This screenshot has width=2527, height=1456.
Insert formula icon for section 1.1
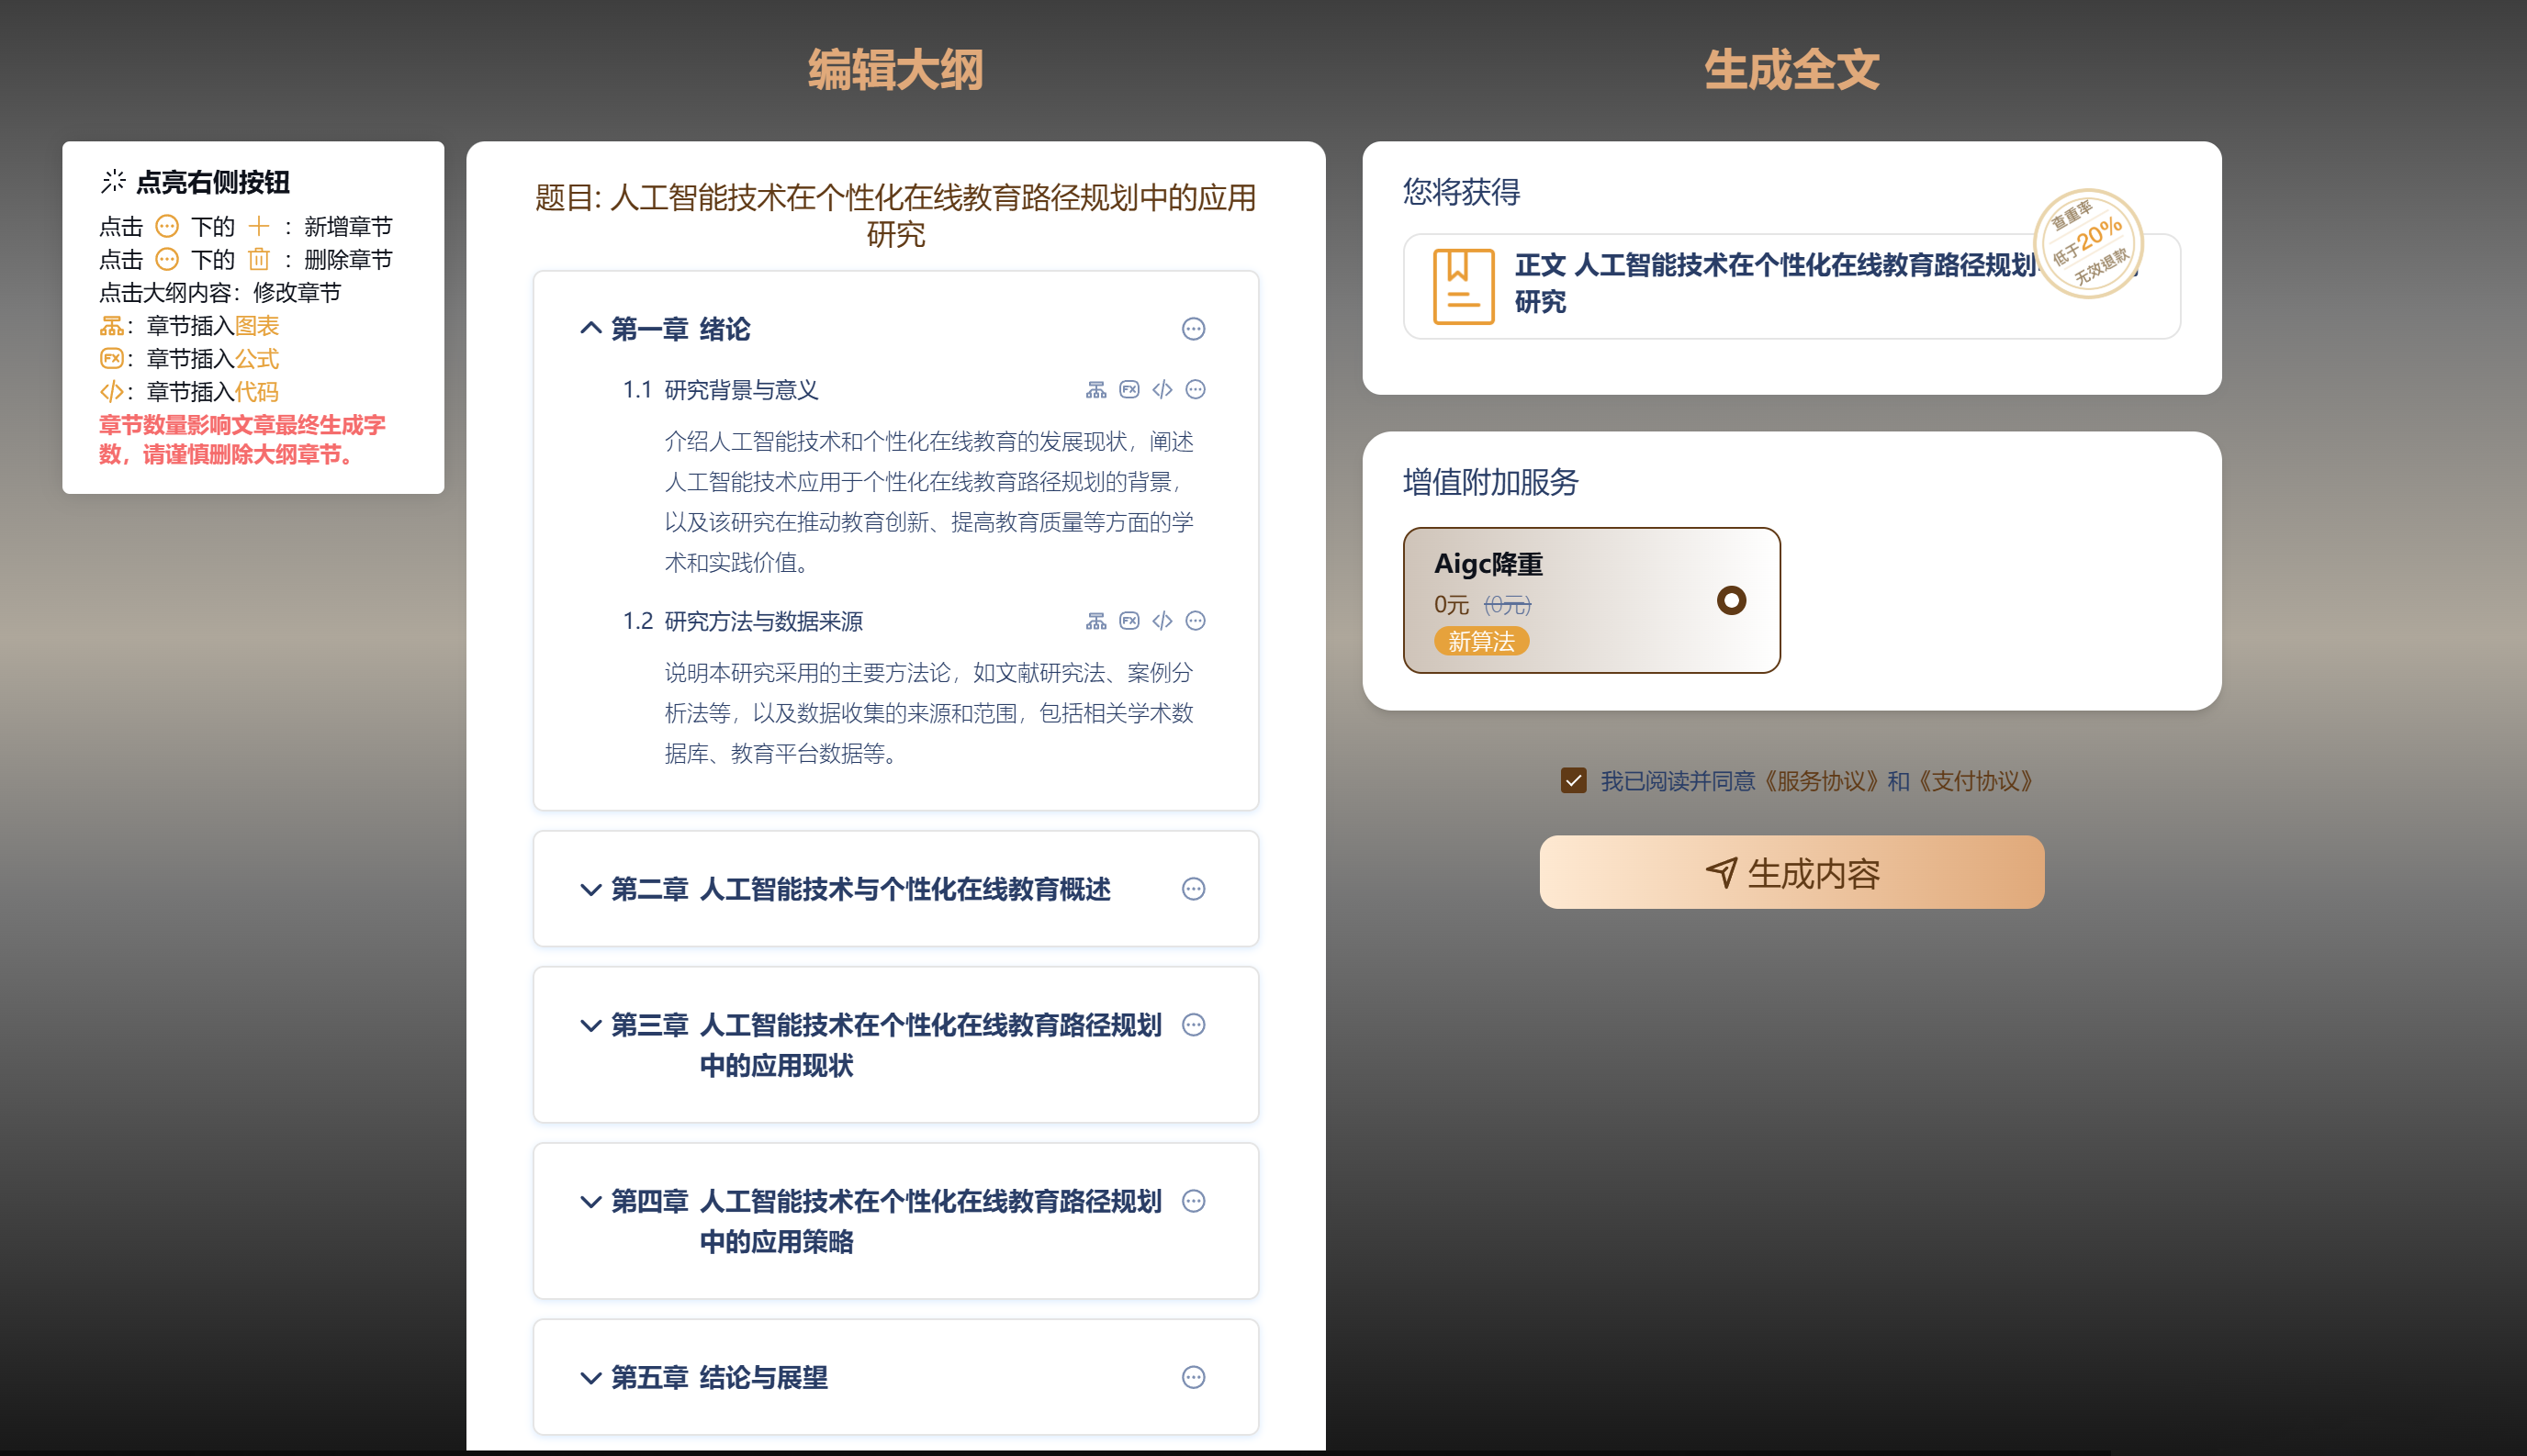1129,390
